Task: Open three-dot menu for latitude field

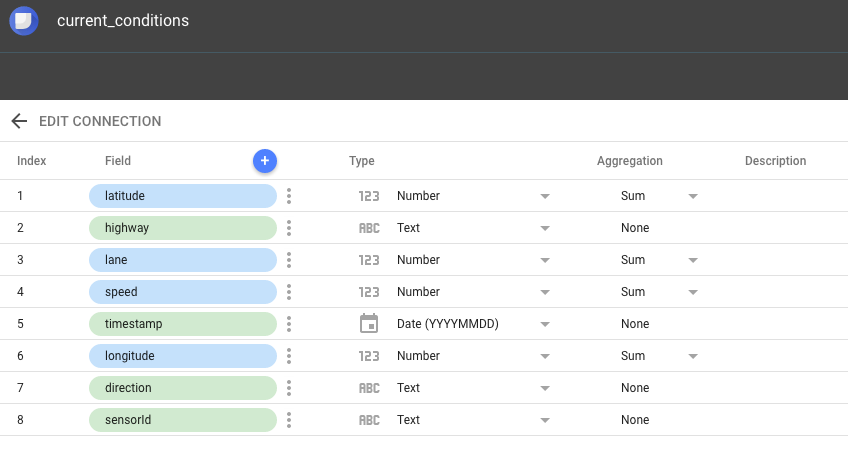Action: (x=289, y=196)
